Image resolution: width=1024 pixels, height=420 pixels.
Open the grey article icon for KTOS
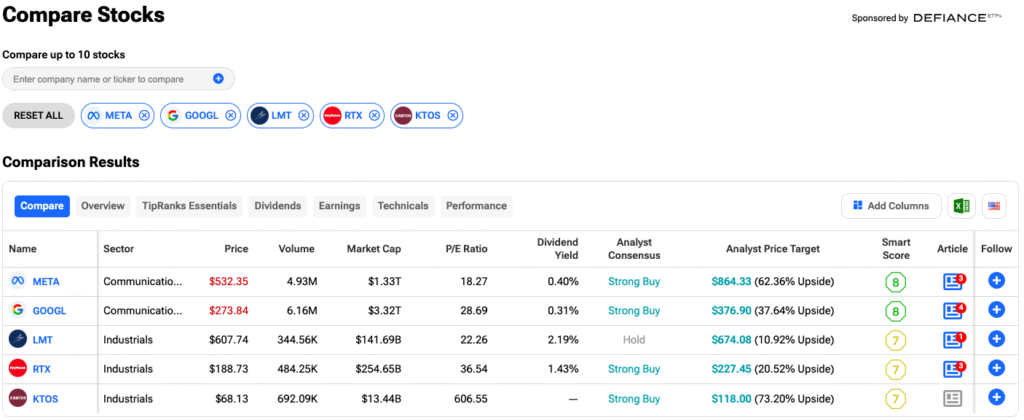(952, 398)
